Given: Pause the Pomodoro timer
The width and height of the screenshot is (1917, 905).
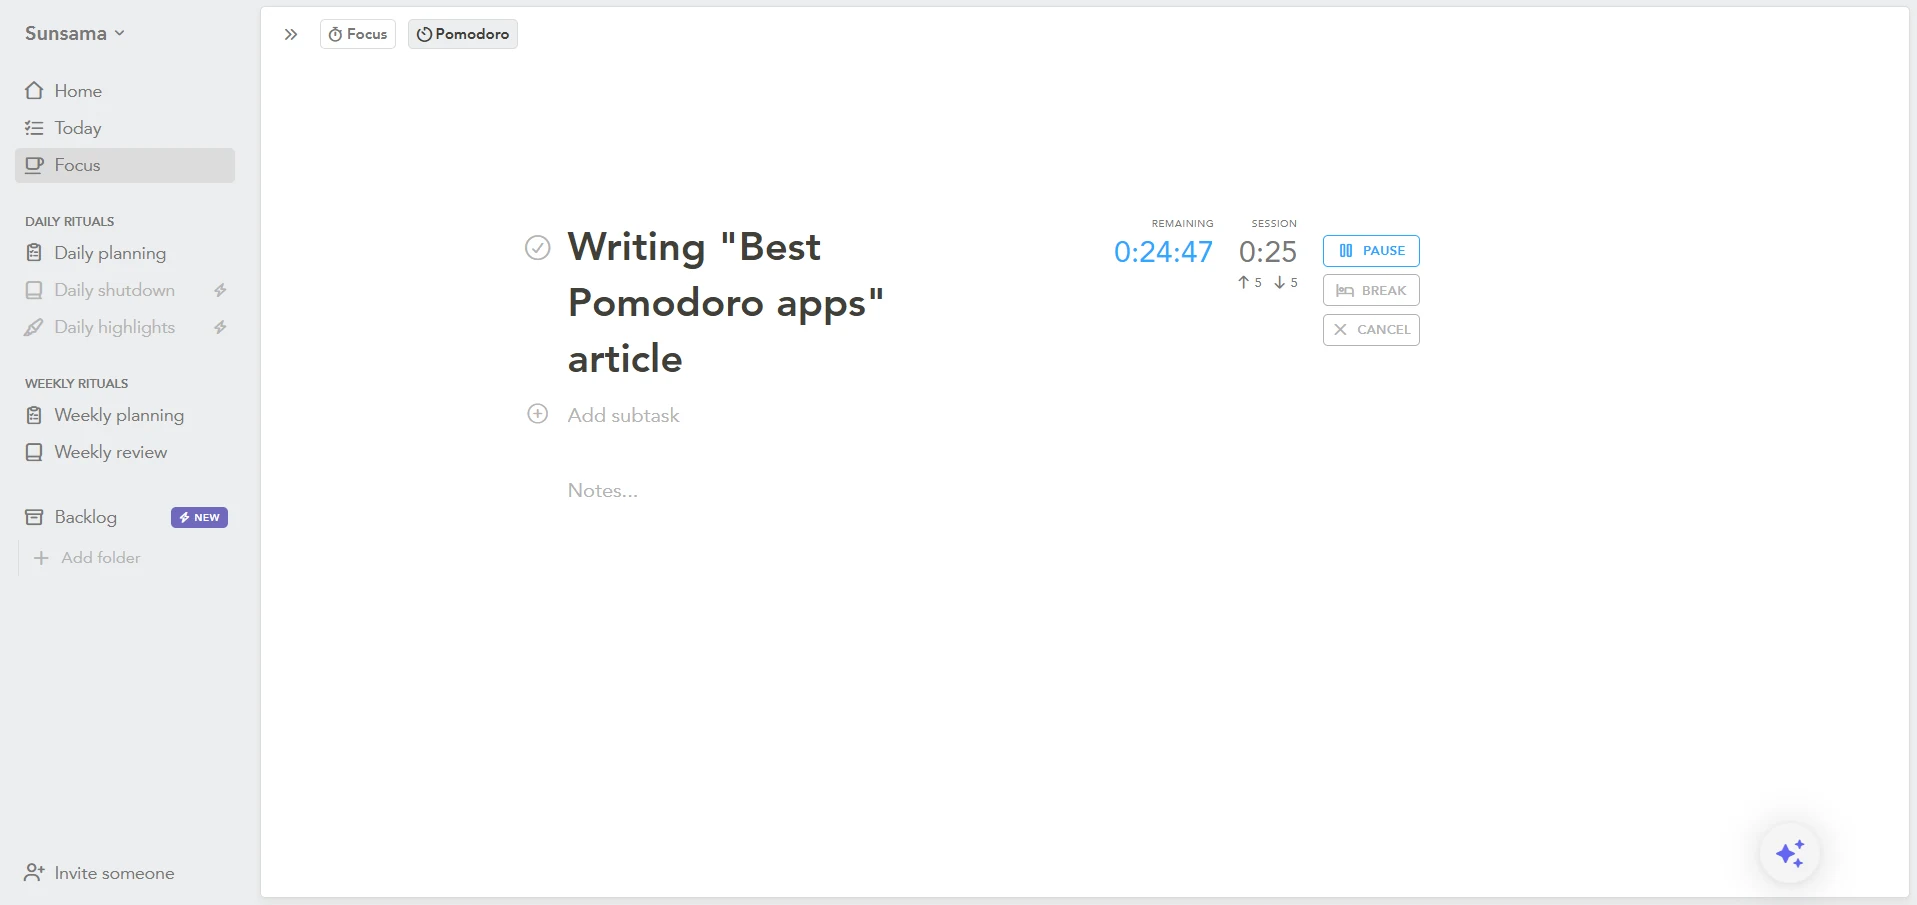Looking at the screenshot, I should 1371,251.
